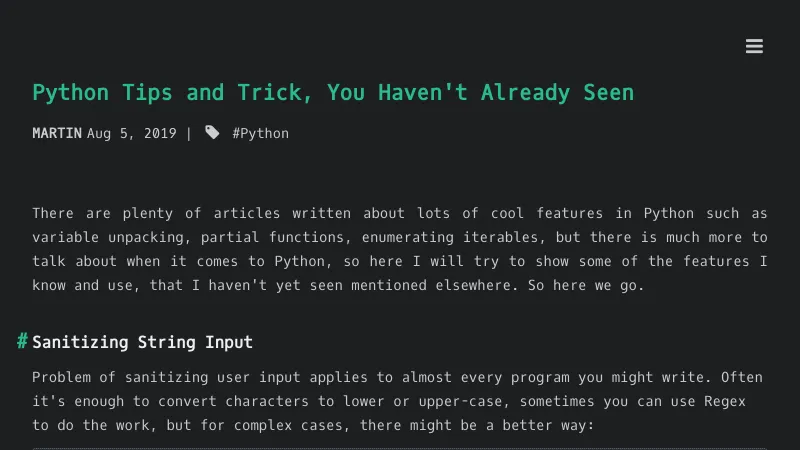This screenshot has height=450, width=800.
Task: Open the #Python tag page
Action: point(260,133)
